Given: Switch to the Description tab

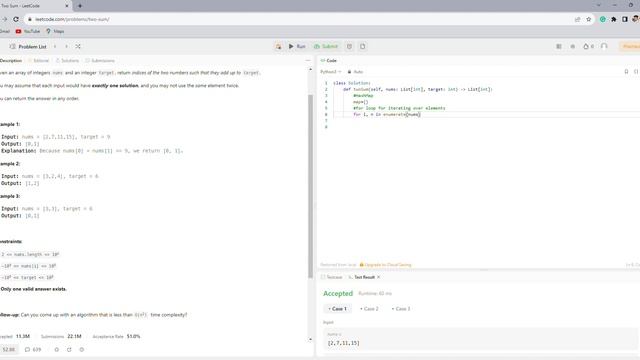Looking at the screenshot, I should 11,60.
